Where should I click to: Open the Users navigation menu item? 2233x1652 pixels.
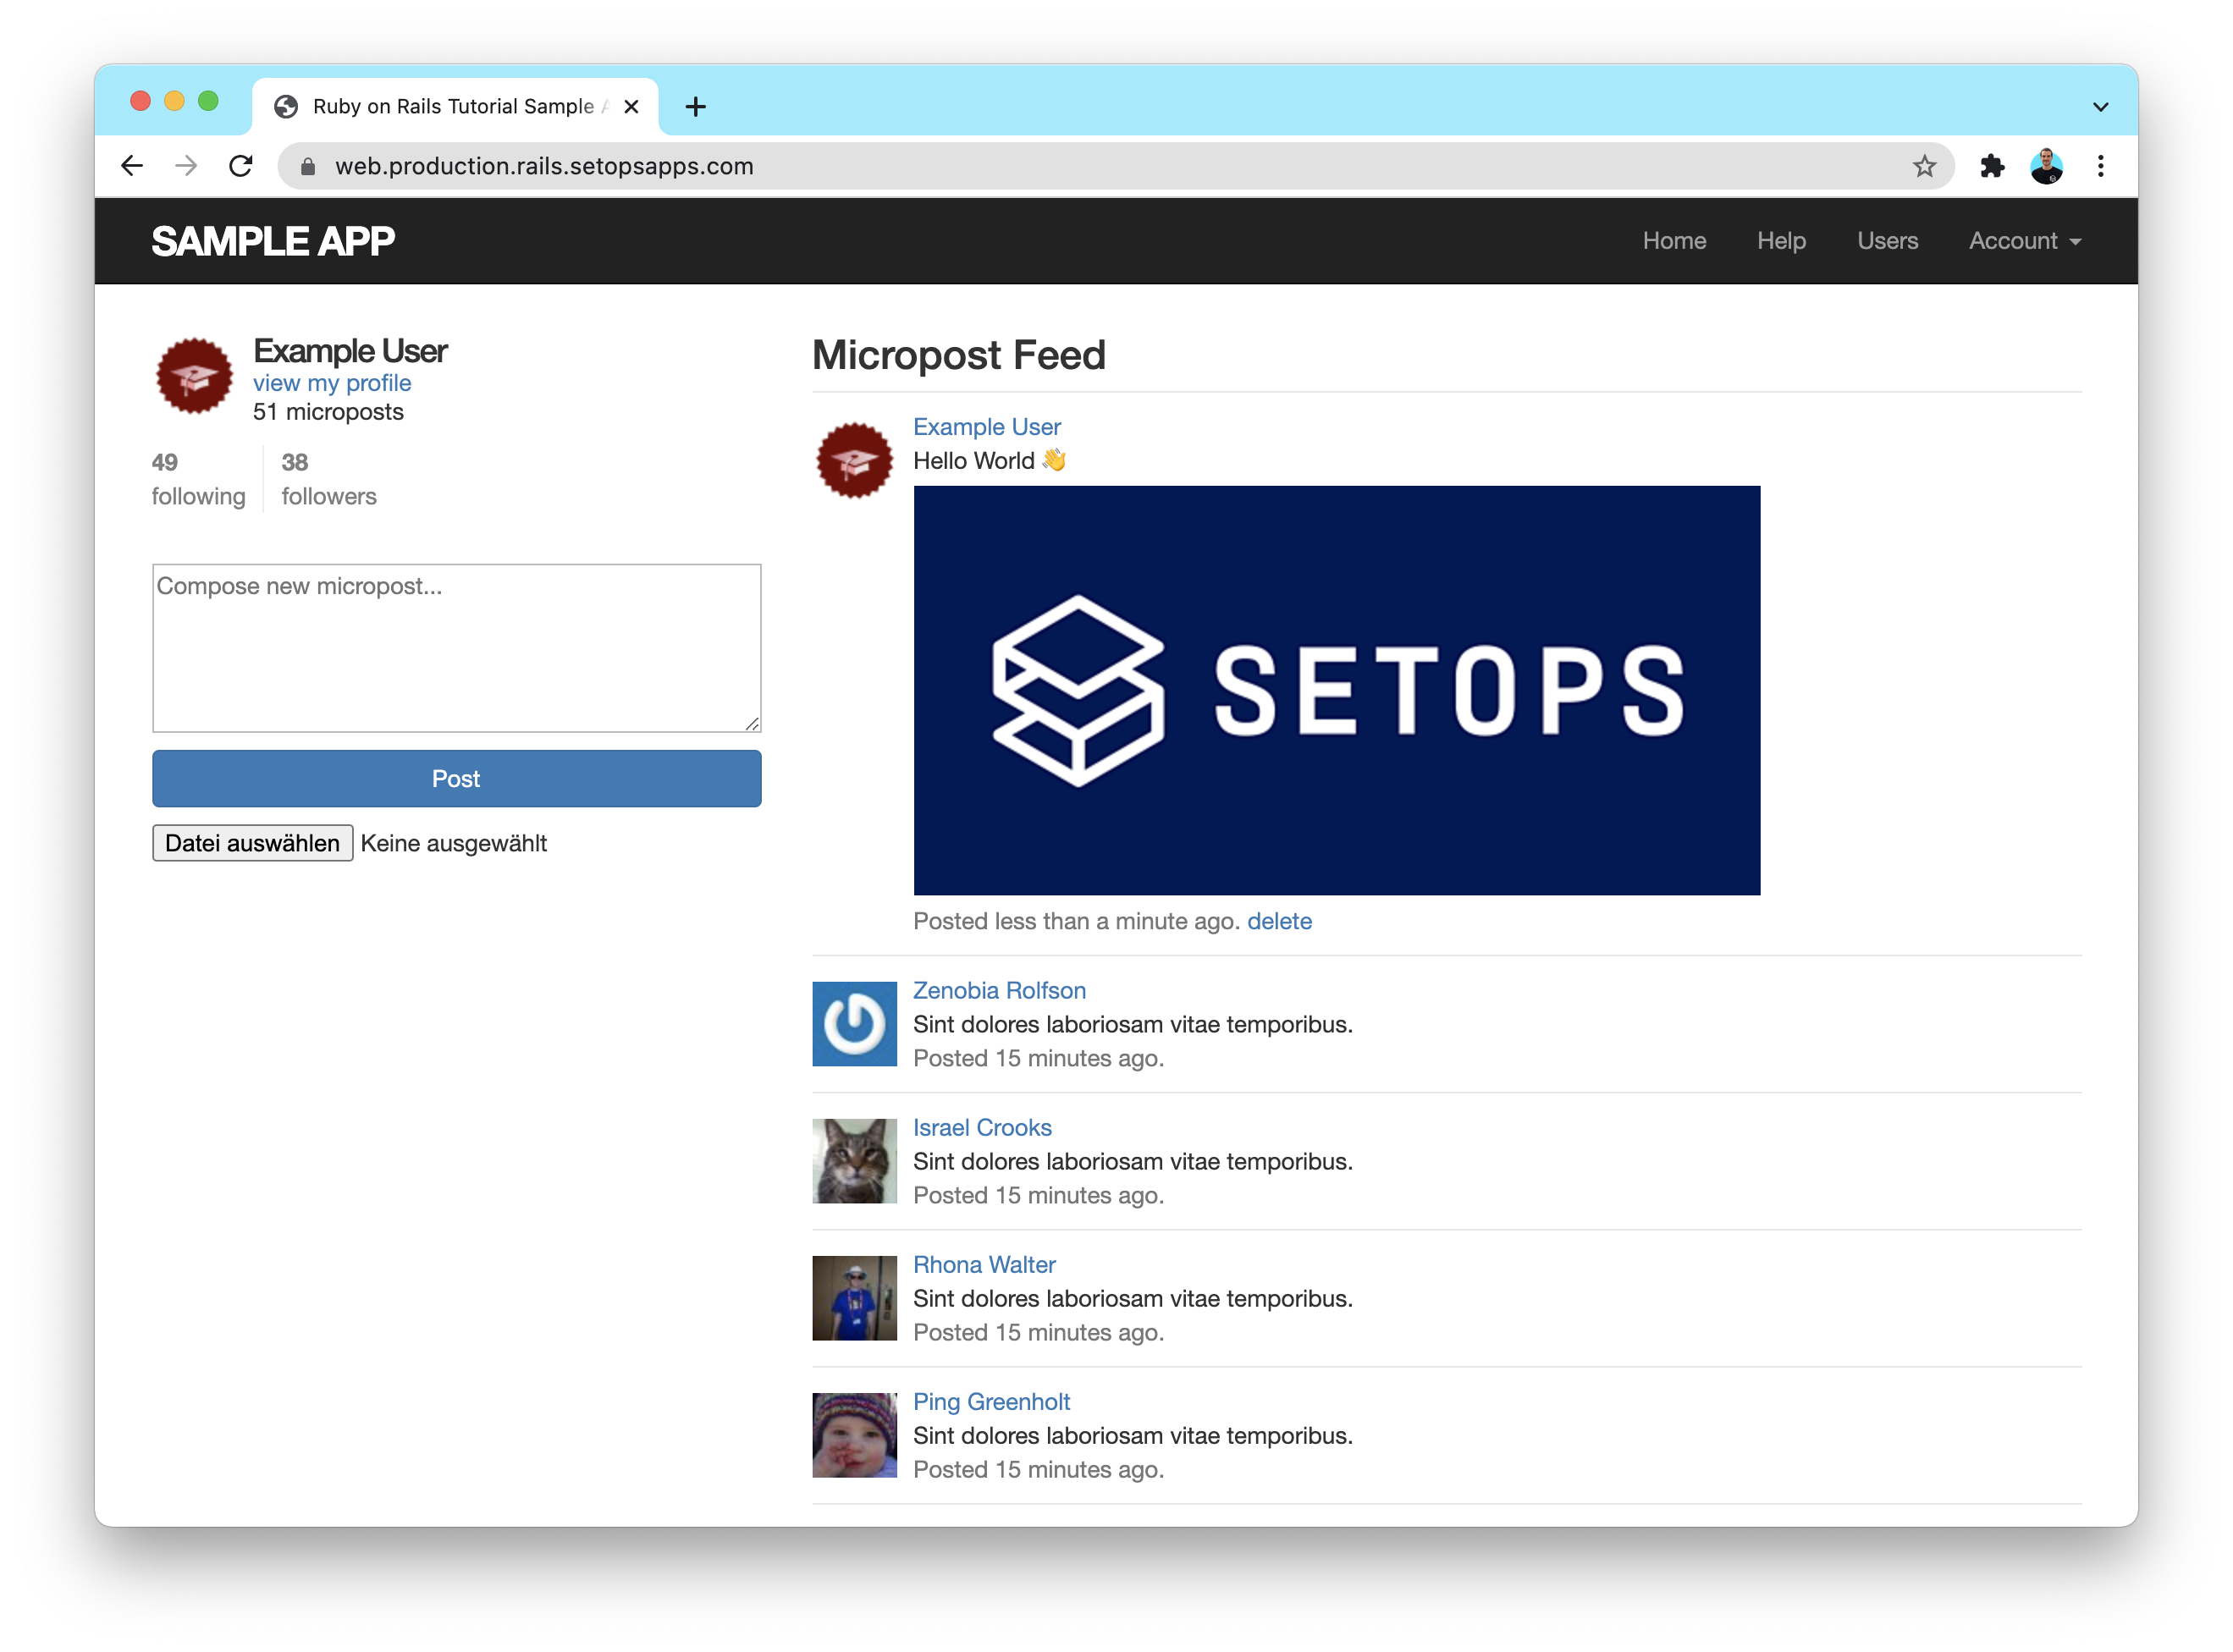click(1888, 240)
